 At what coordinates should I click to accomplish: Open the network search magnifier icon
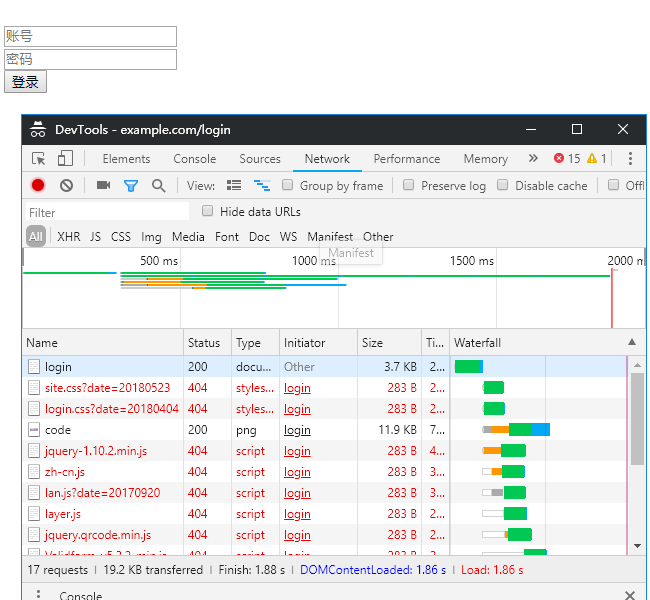pos(158,186)
